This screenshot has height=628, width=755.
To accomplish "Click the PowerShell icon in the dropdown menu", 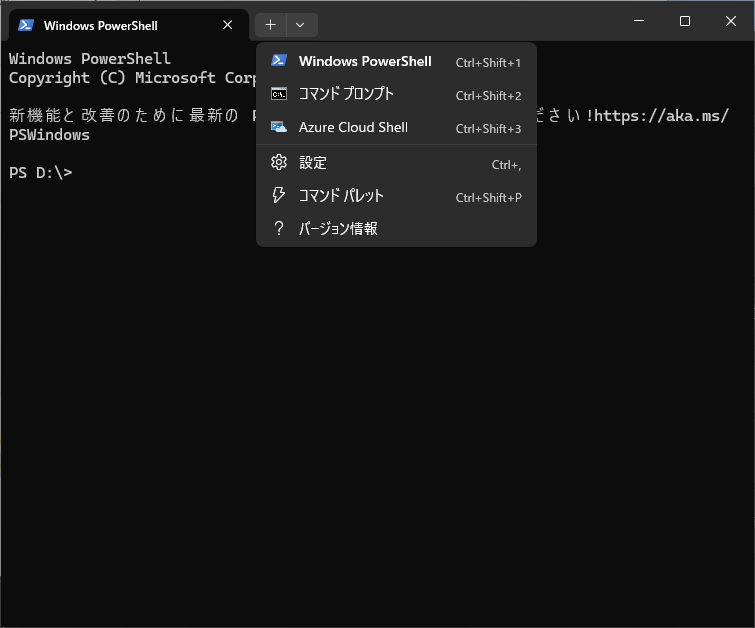I will (279, 61).
